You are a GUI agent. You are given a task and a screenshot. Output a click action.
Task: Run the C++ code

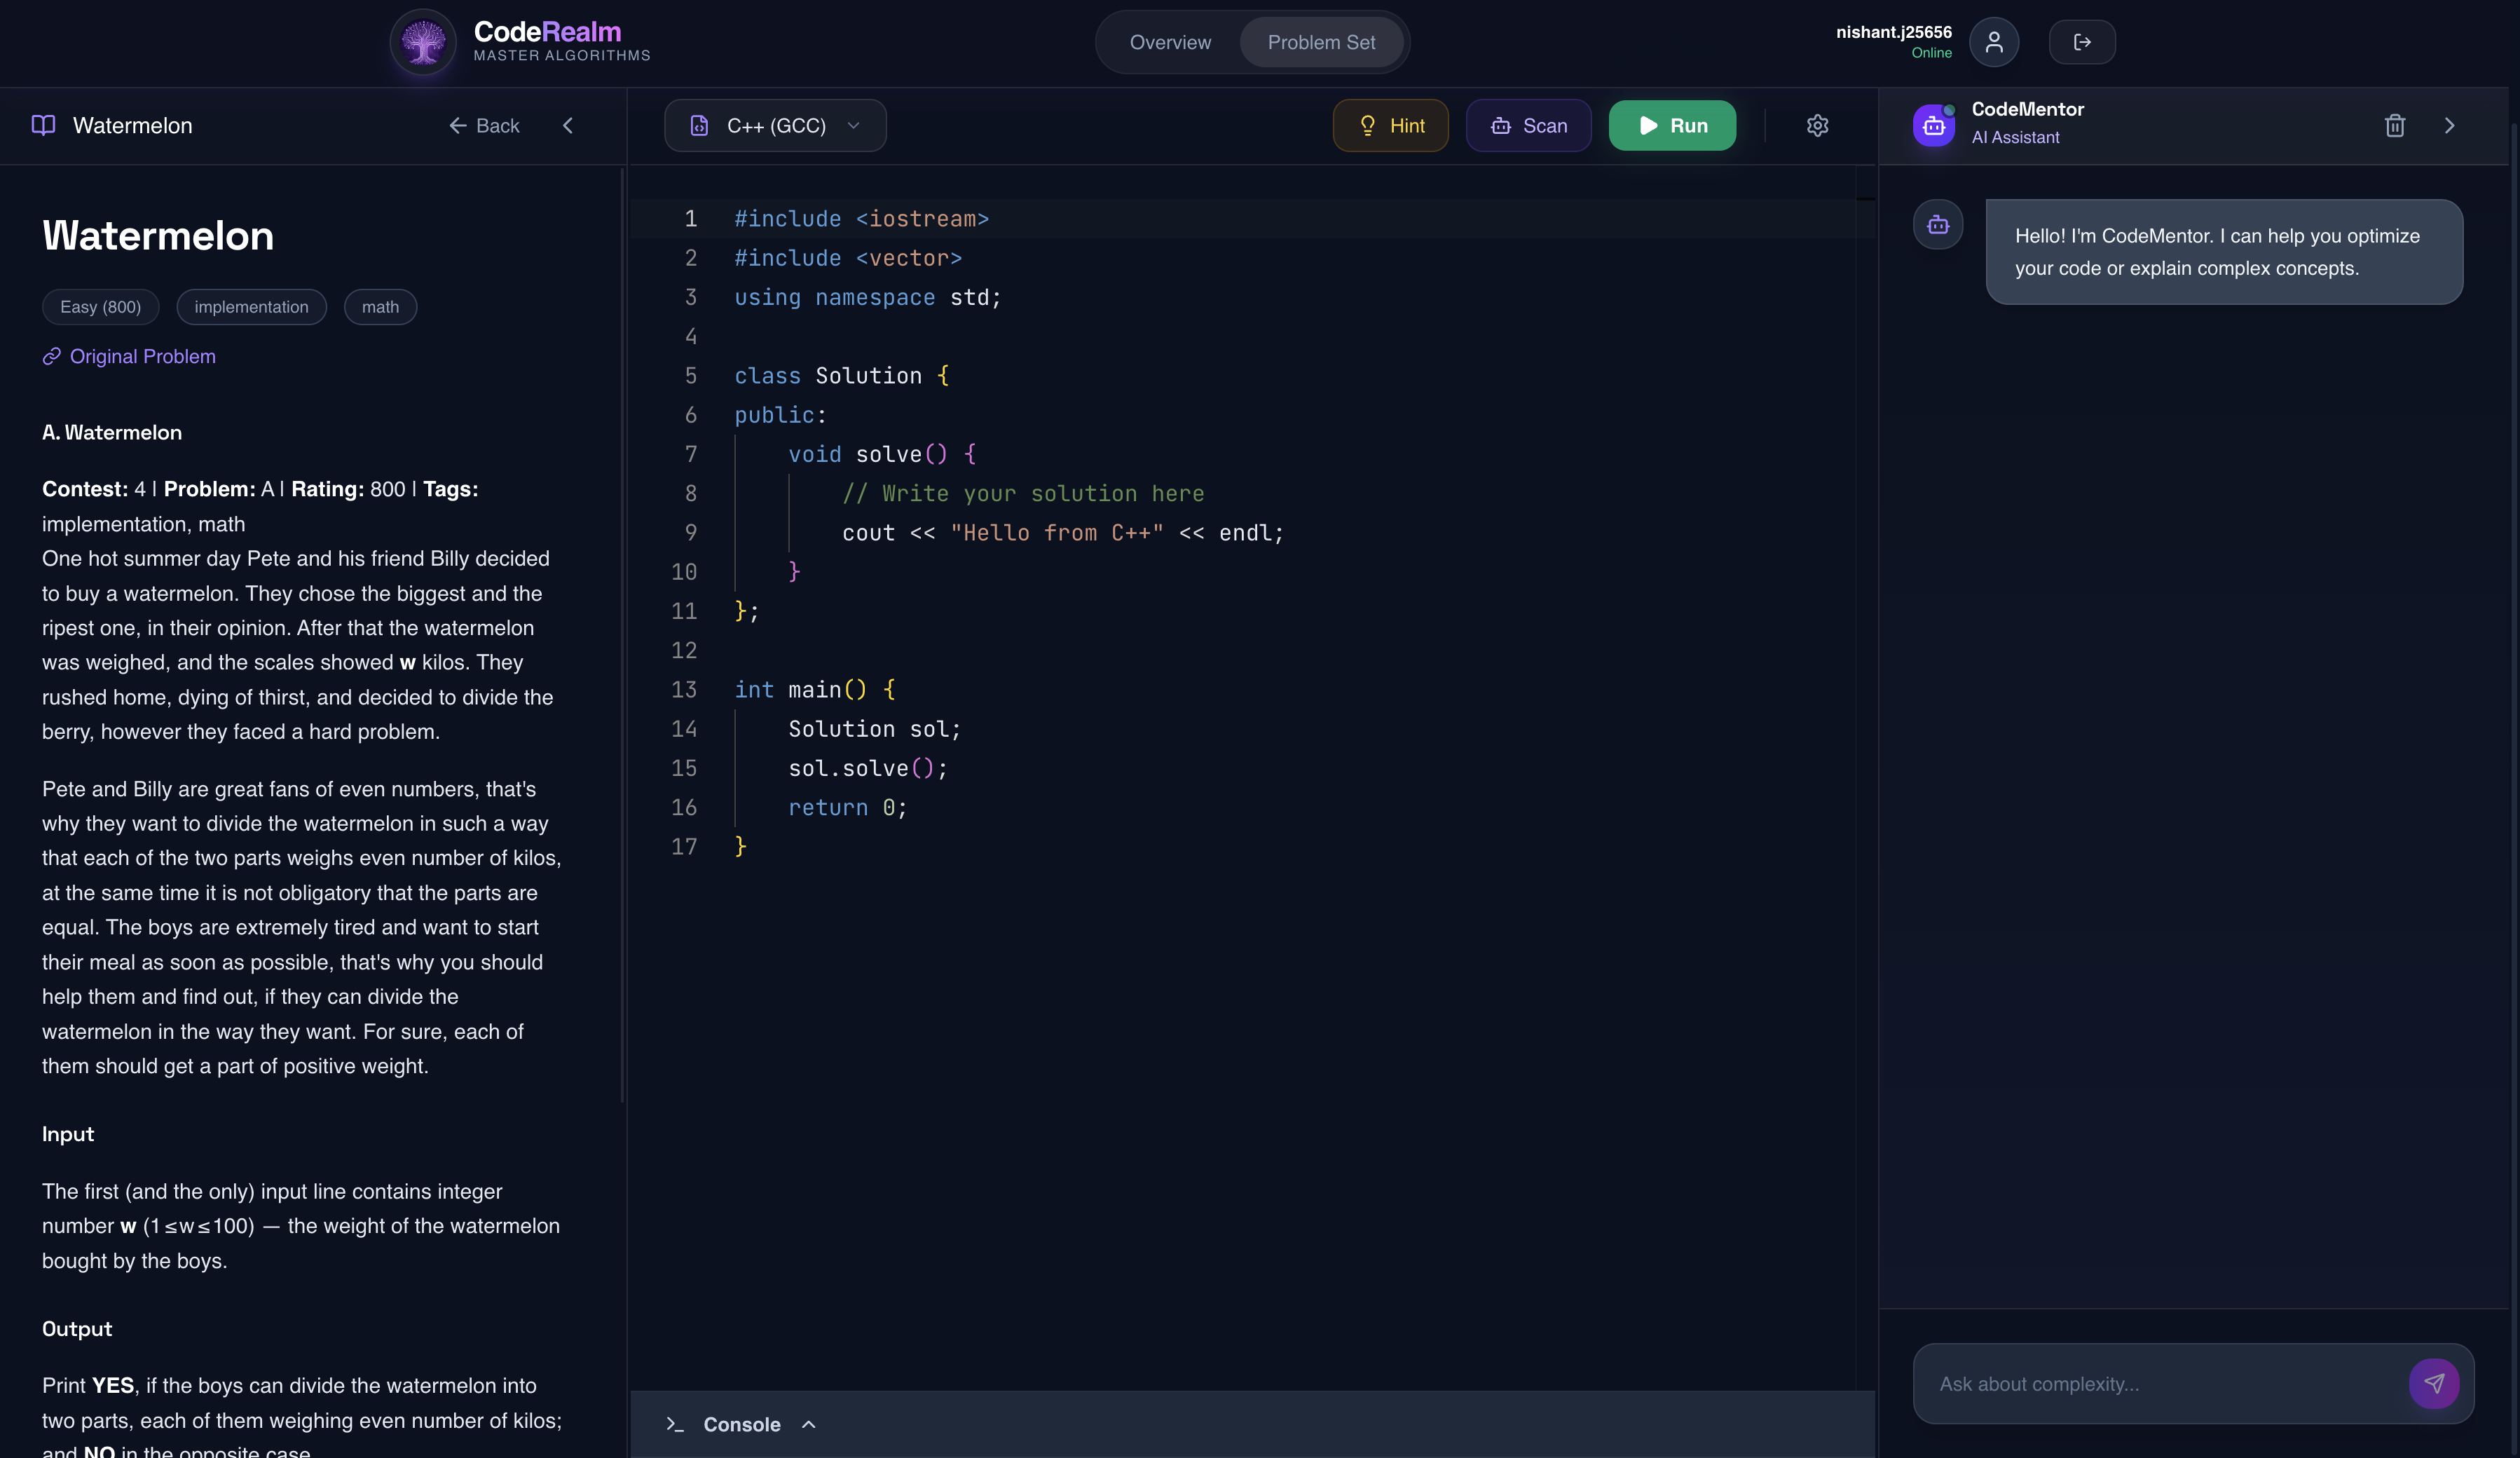coord(1671,125)
